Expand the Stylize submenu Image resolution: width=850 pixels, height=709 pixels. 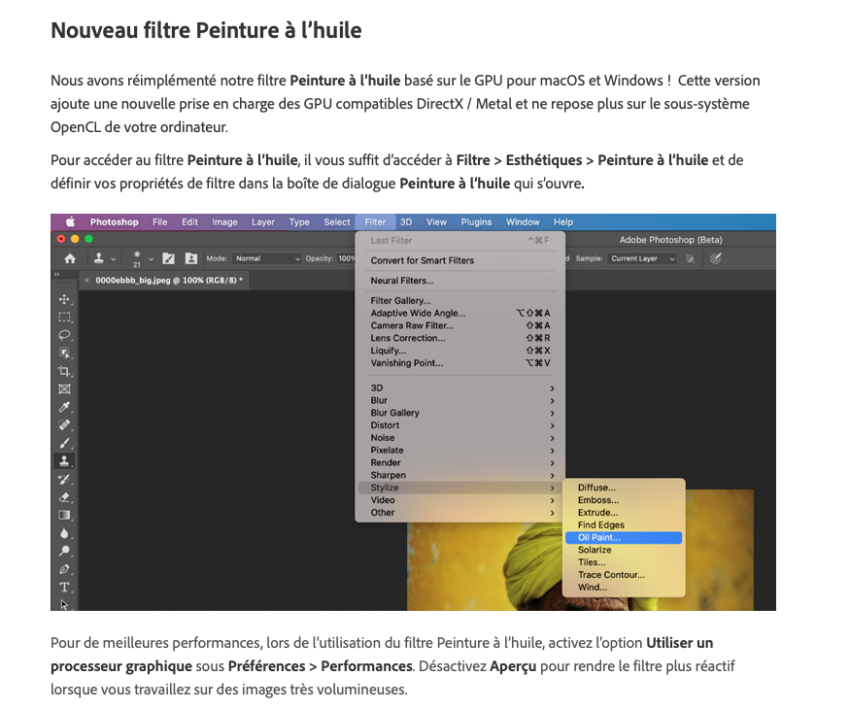click(x=460, y=488)
